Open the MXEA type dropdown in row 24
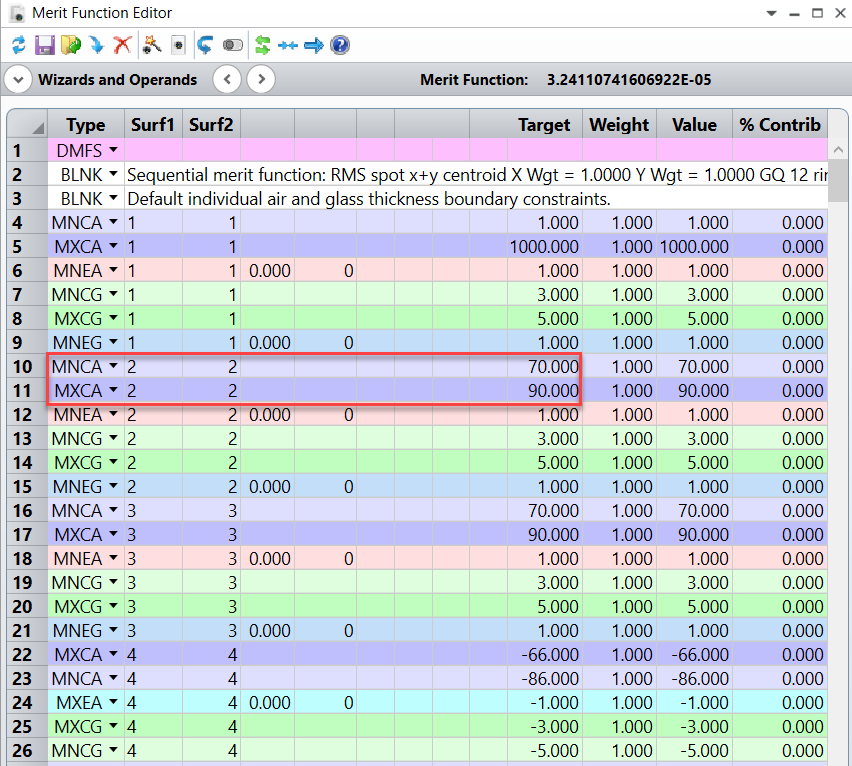852x766 pixels. [113, 702]
